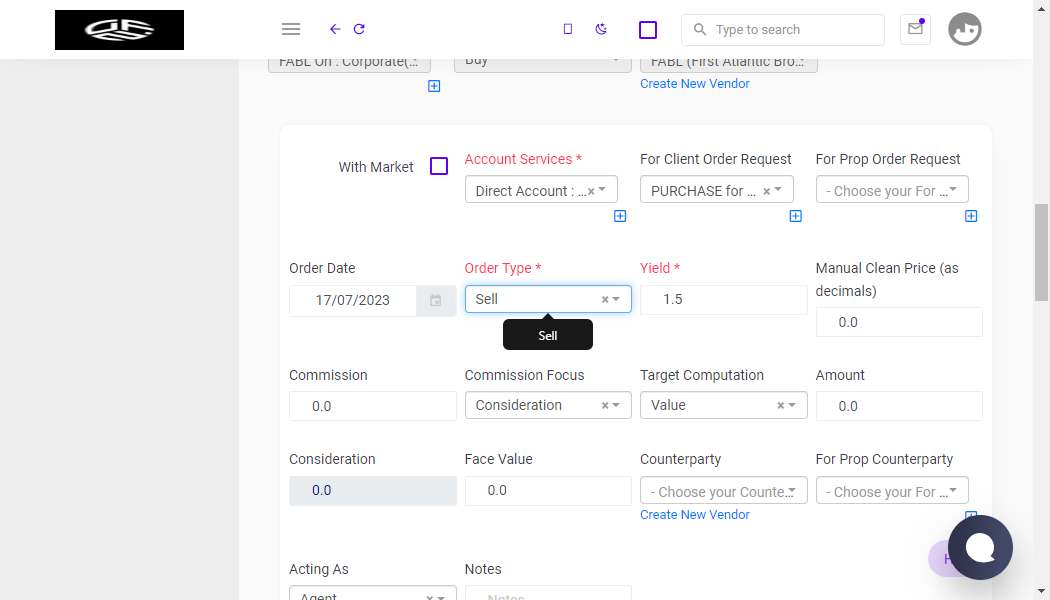Expand Account Services dropdown
The image size is (1050, 600).
(602, 190)
